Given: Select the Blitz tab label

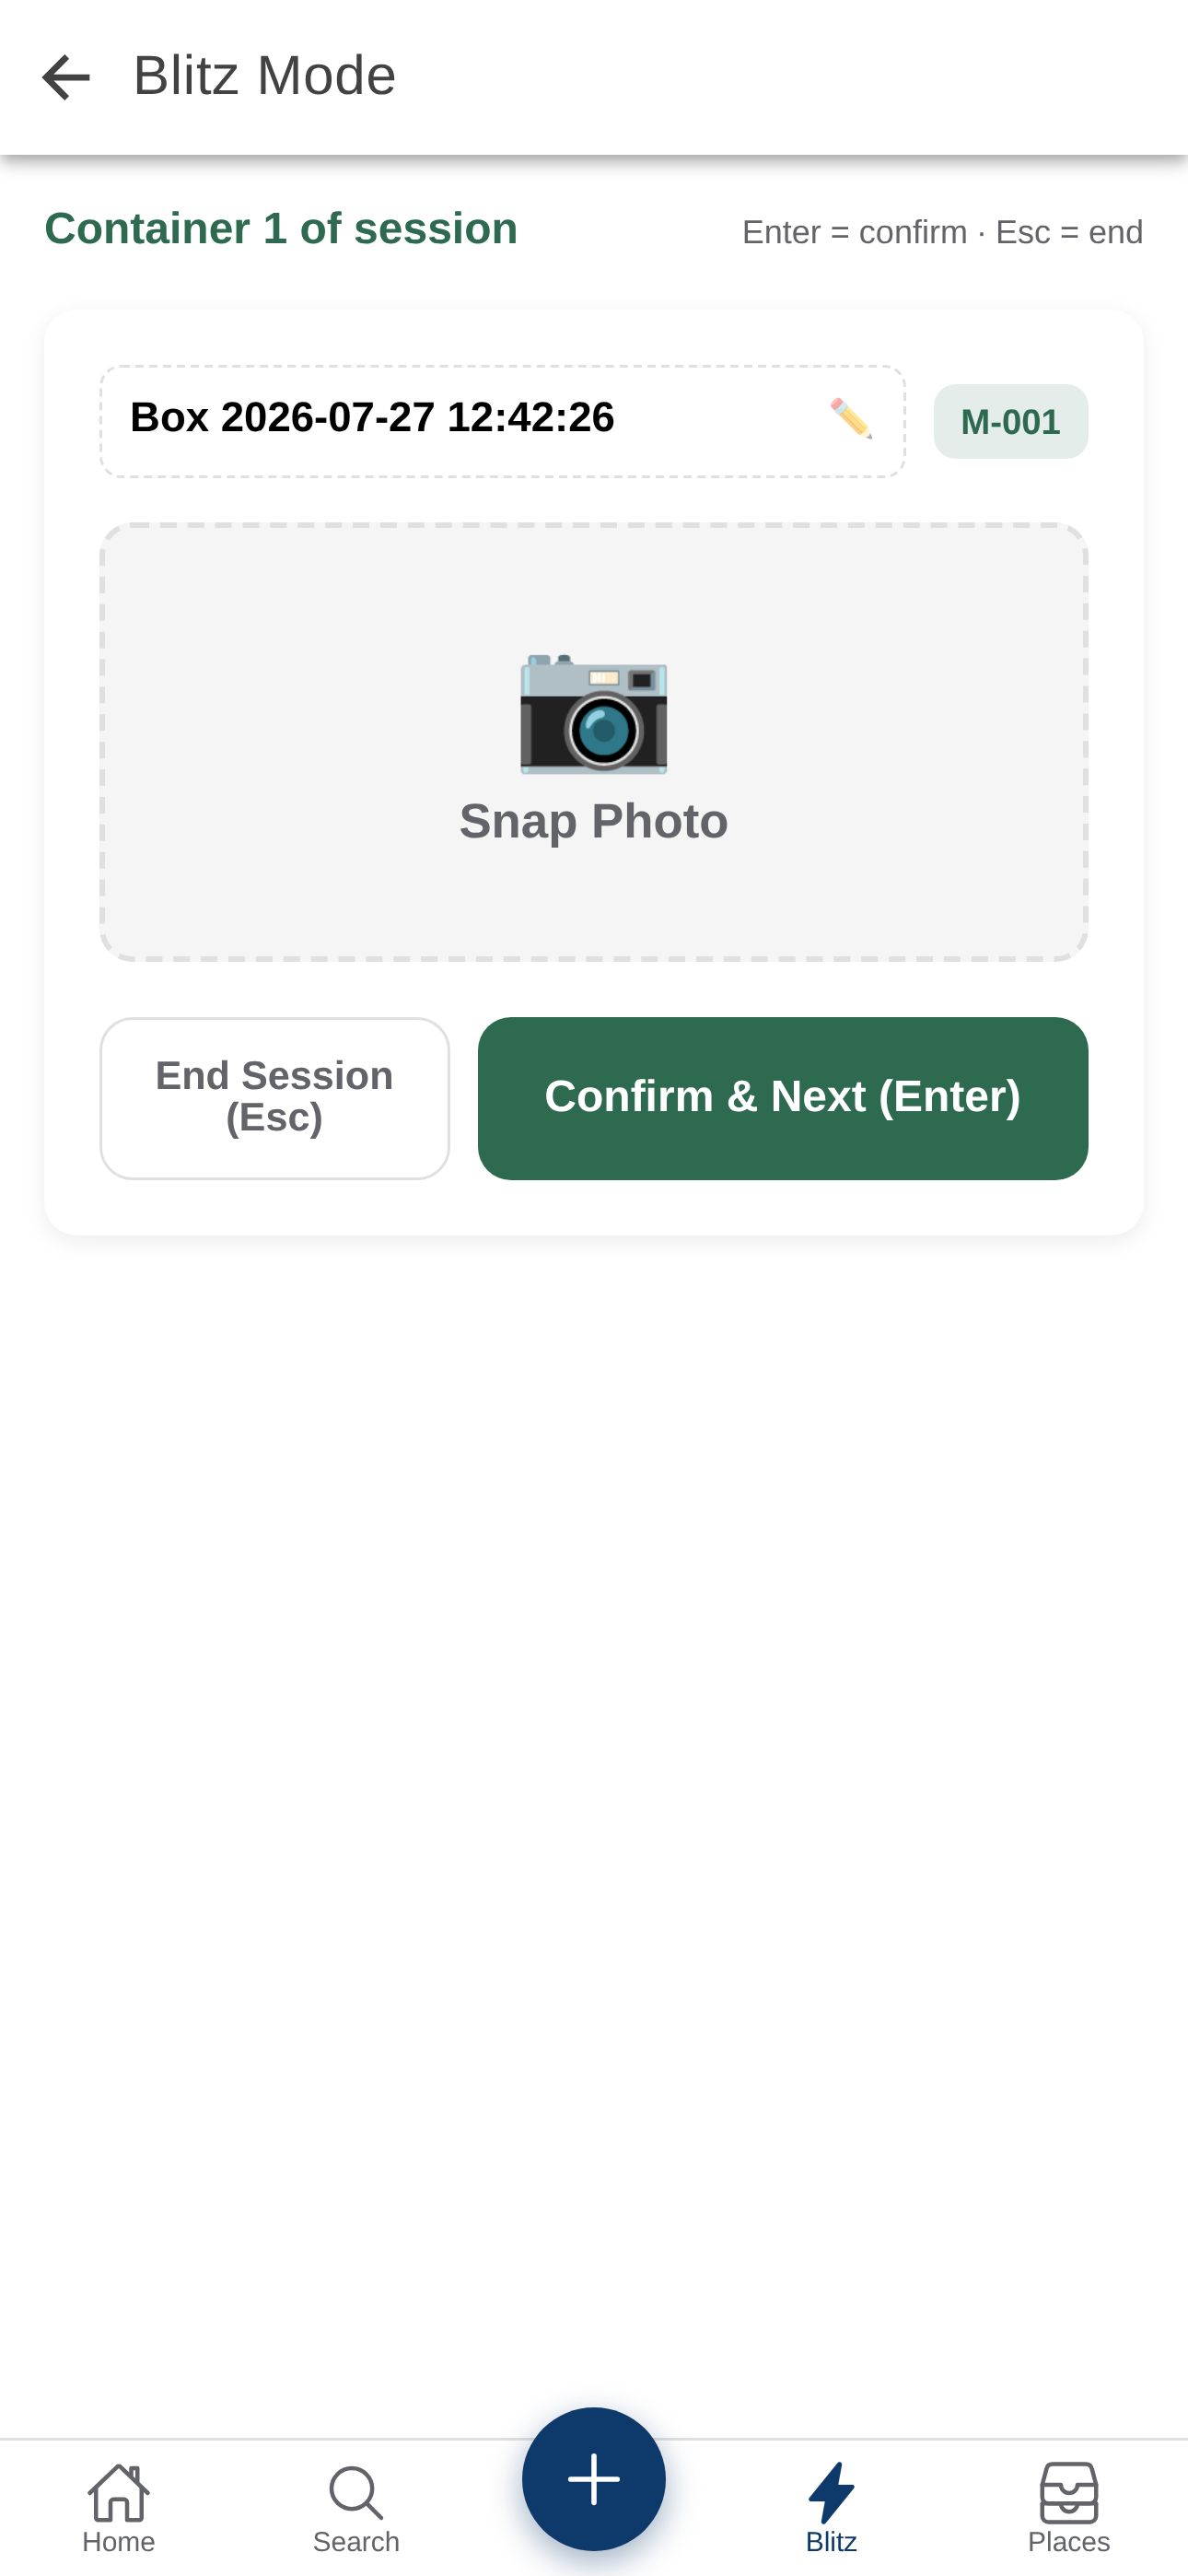Looking at the screenshot, I should point(831,2542).
